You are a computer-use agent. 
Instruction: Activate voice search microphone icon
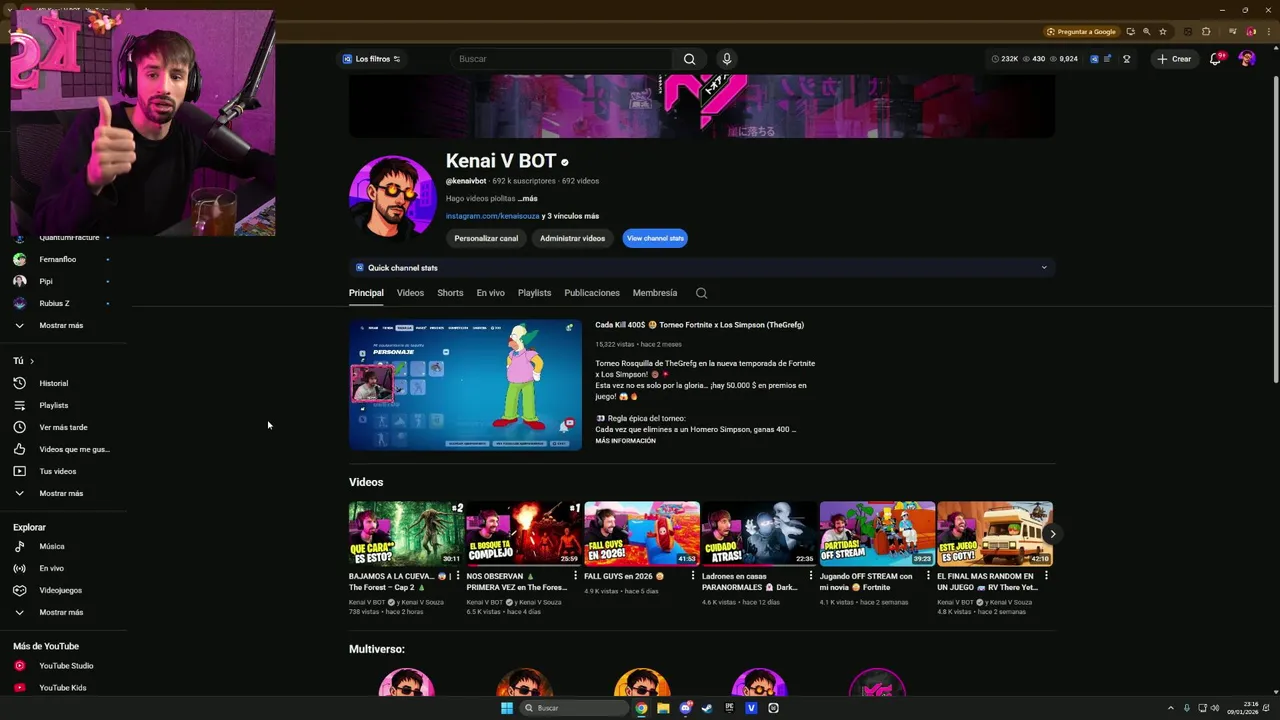coord(727,59)
